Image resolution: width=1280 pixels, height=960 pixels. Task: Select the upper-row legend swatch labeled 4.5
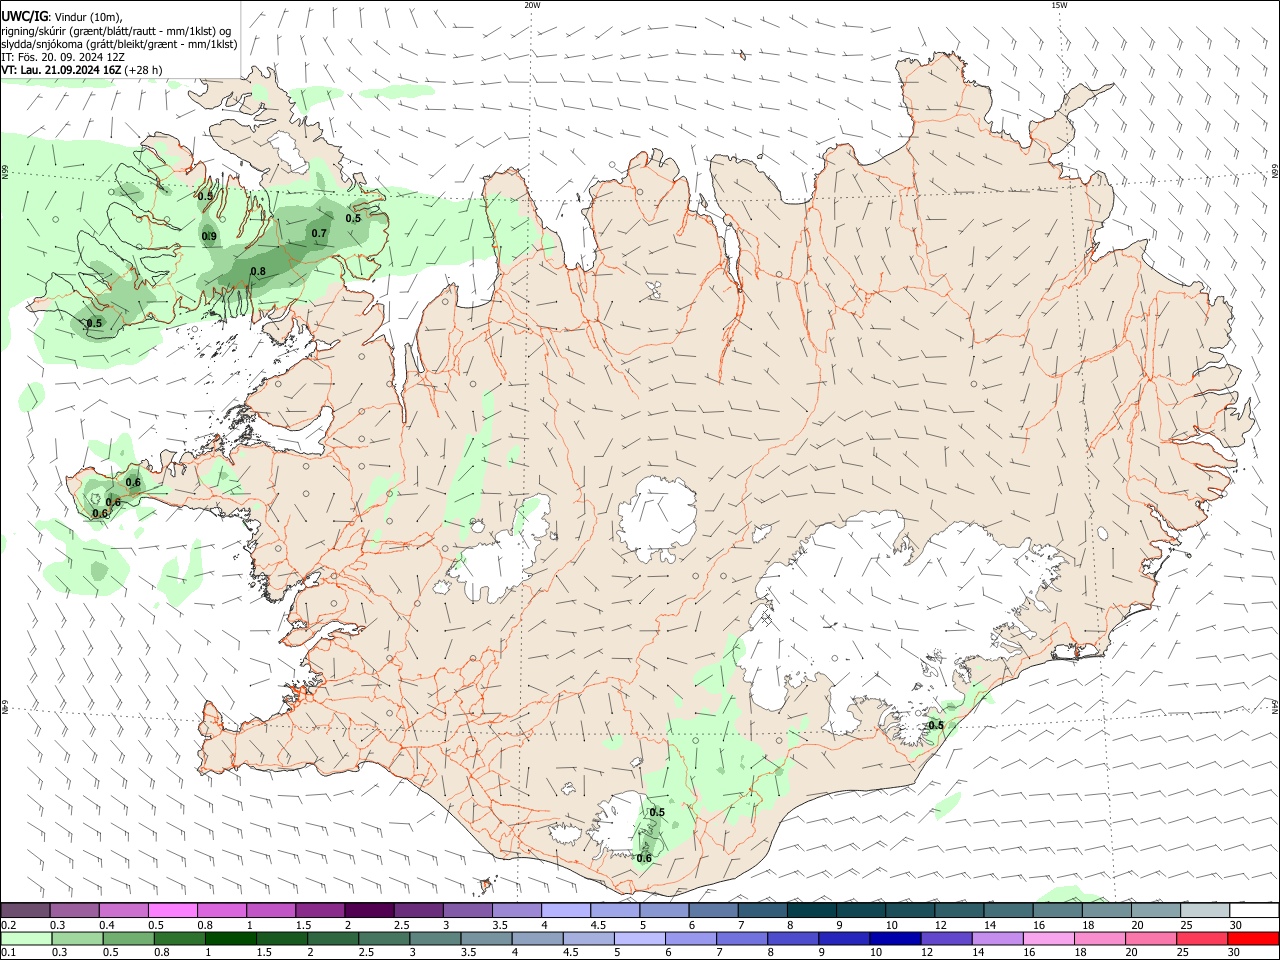tap(614, 911)
